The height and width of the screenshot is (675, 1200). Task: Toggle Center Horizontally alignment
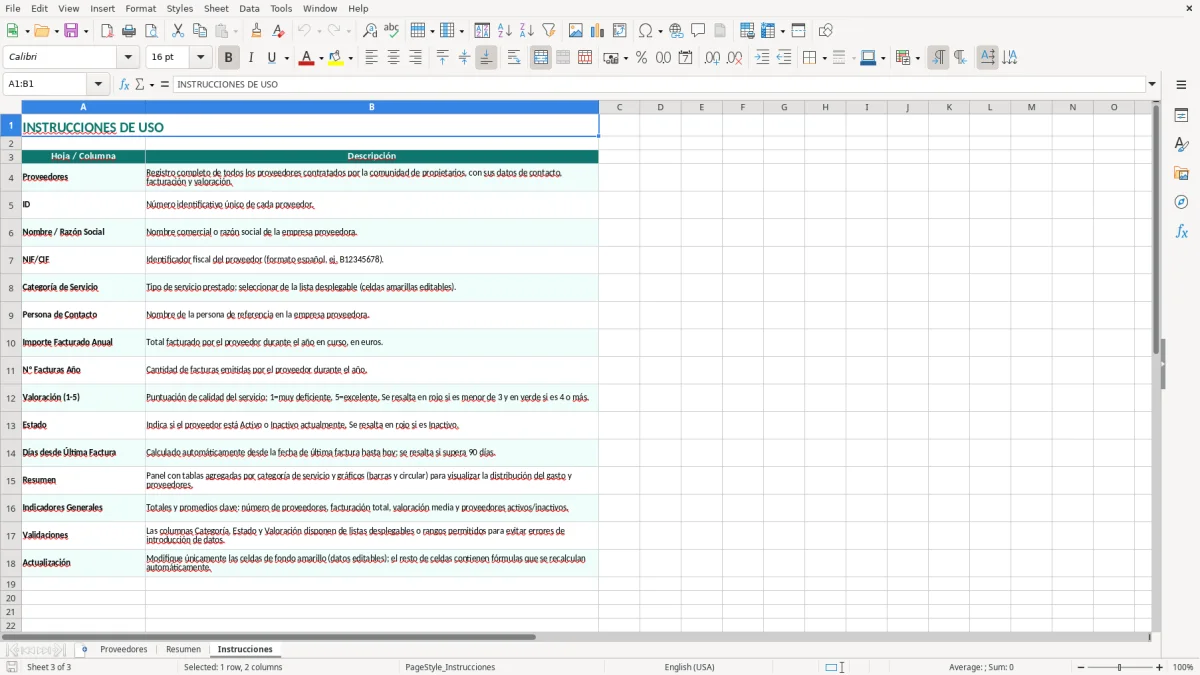click(x=394, y=58)
